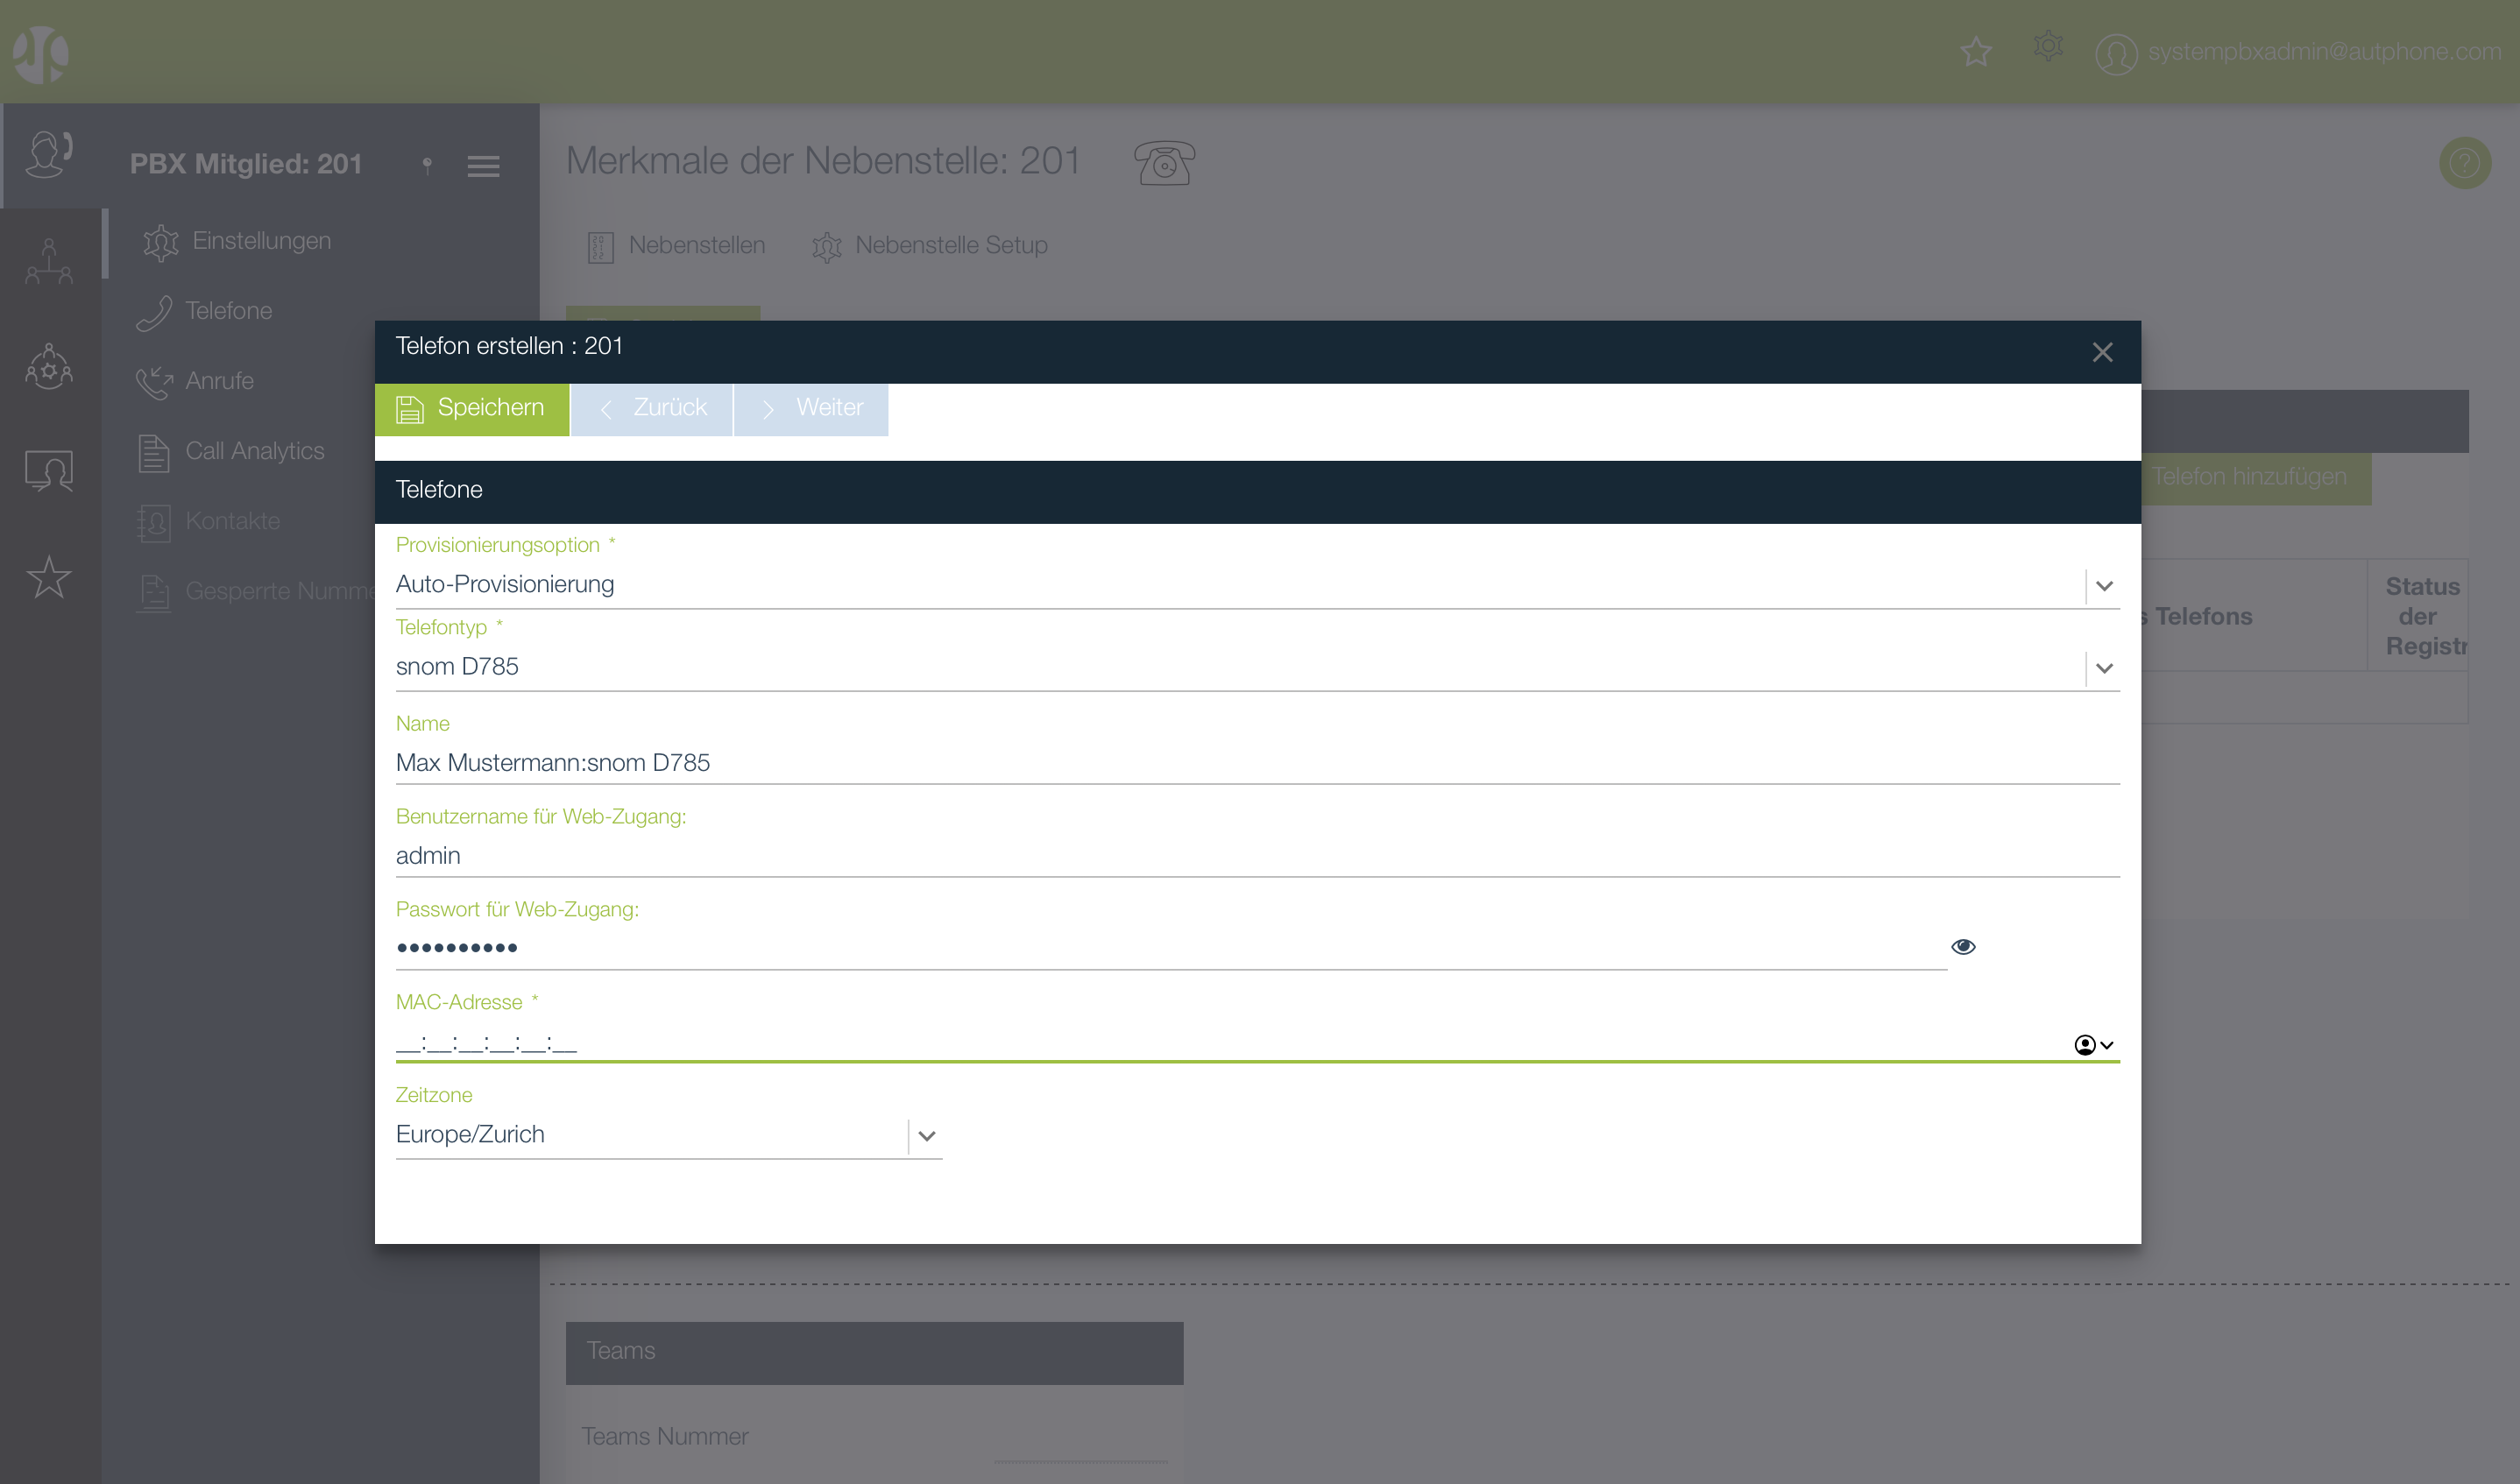Close the Telefon erstellen dialog
The height and width of the screenshot is (1484, 2520).
point(2102,353)
